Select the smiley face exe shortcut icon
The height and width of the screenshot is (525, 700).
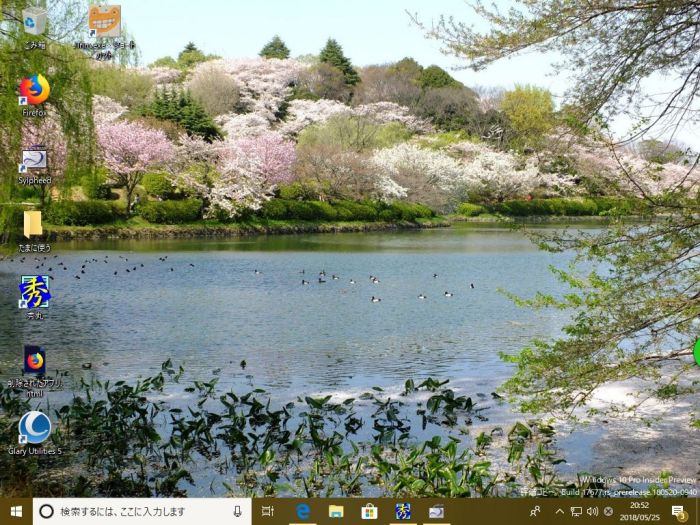coord(104,22)
